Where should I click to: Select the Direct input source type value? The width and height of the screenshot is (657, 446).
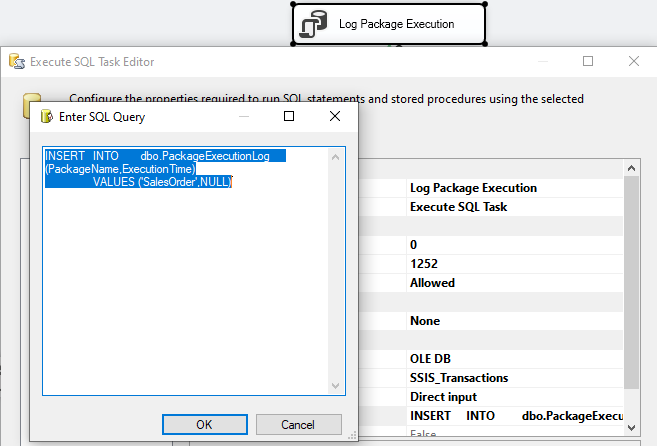(443, 397)
